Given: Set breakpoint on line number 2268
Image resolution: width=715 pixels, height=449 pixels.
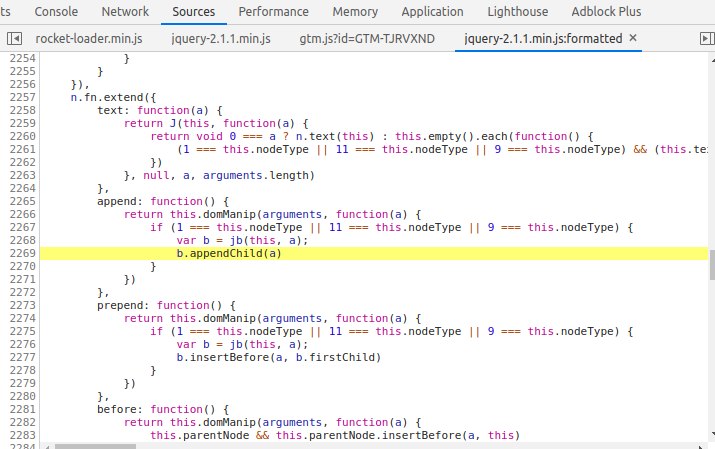Looking at the screenshot, I should click(22, 240).
